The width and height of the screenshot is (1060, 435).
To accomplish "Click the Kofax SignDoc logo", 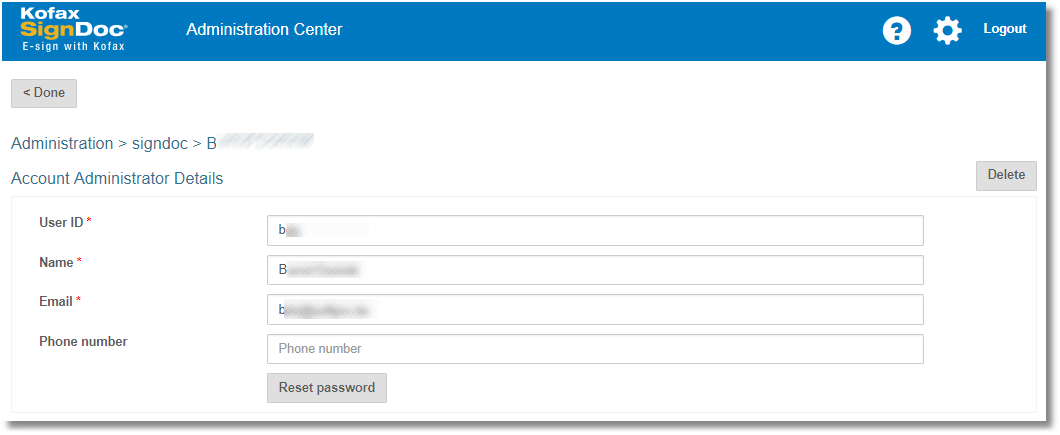I will [73, 30].
